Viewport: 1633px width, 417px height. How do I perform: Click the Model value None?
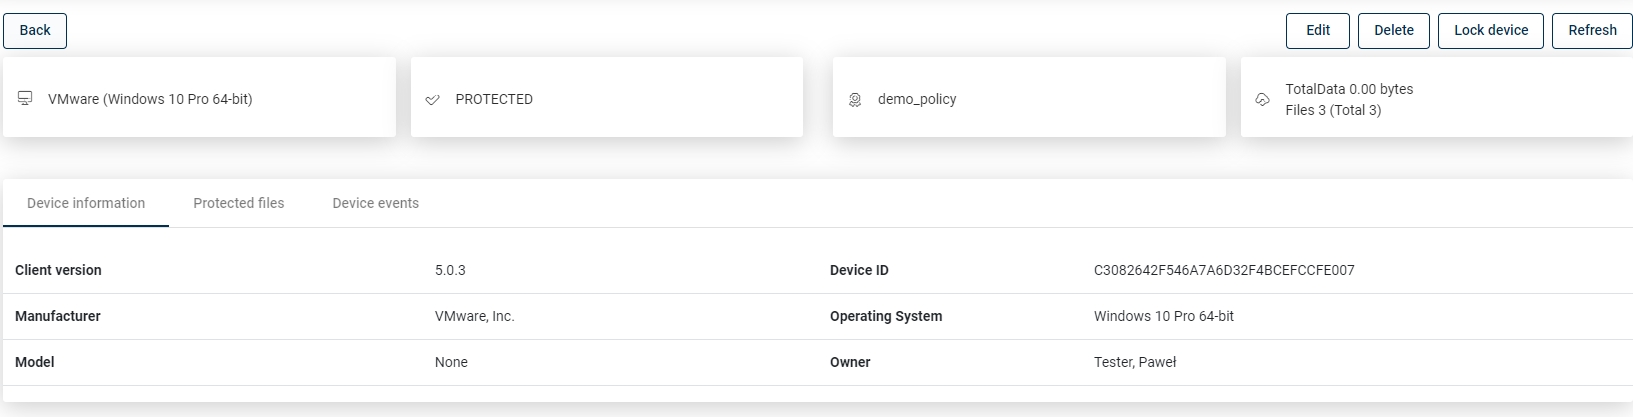(451, 362)
